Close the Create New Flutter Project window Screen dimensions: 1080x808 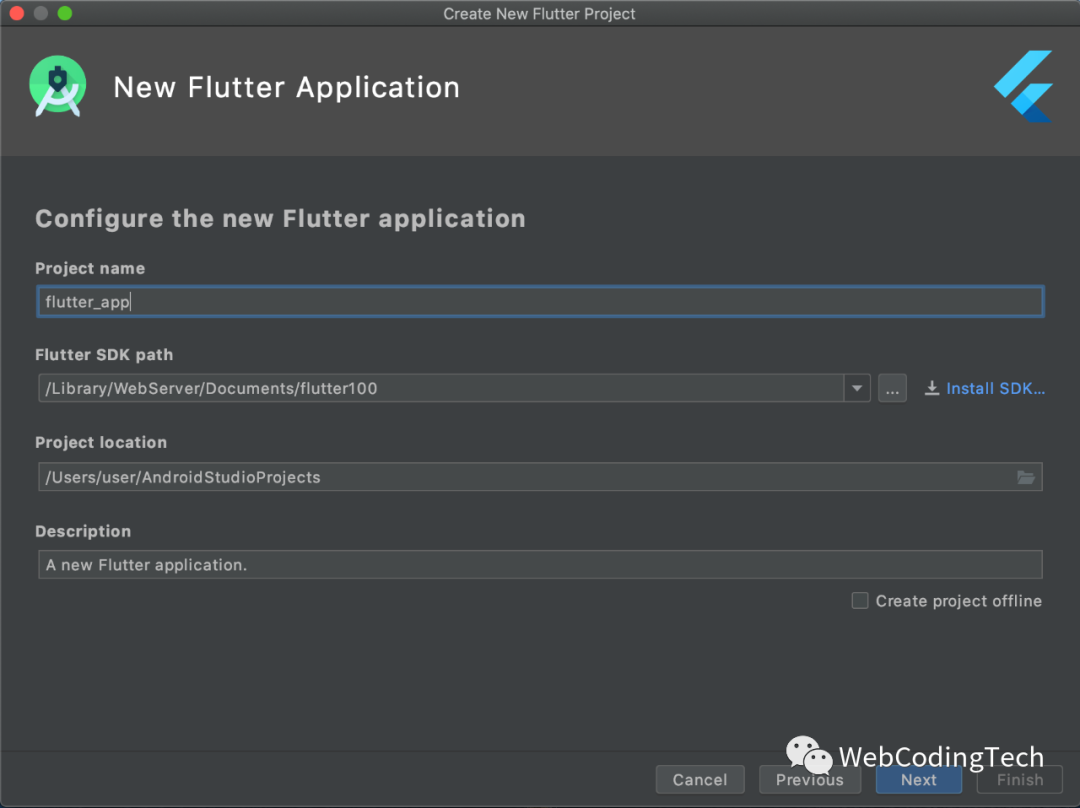tap(17, 13)
